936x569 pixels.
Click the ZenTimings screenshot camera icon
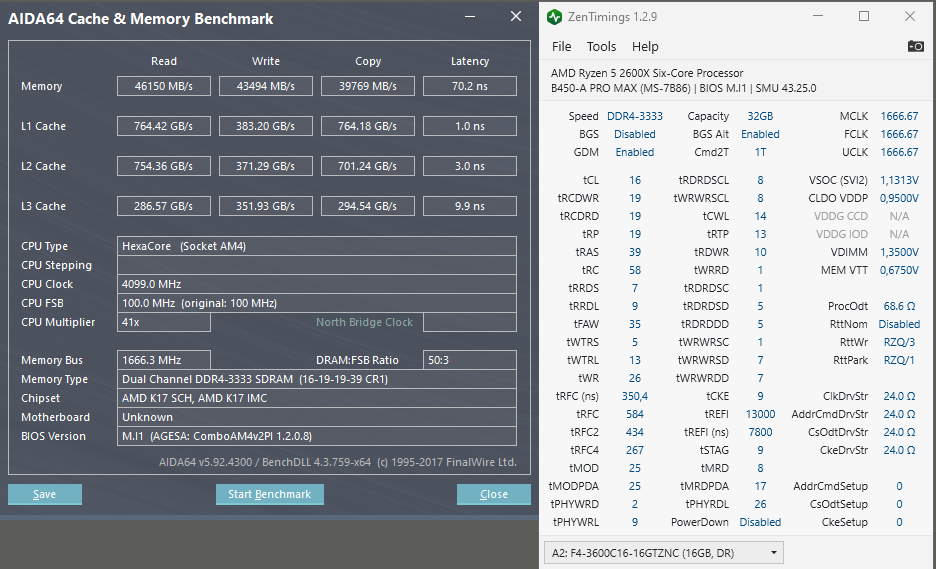[915, 46]
